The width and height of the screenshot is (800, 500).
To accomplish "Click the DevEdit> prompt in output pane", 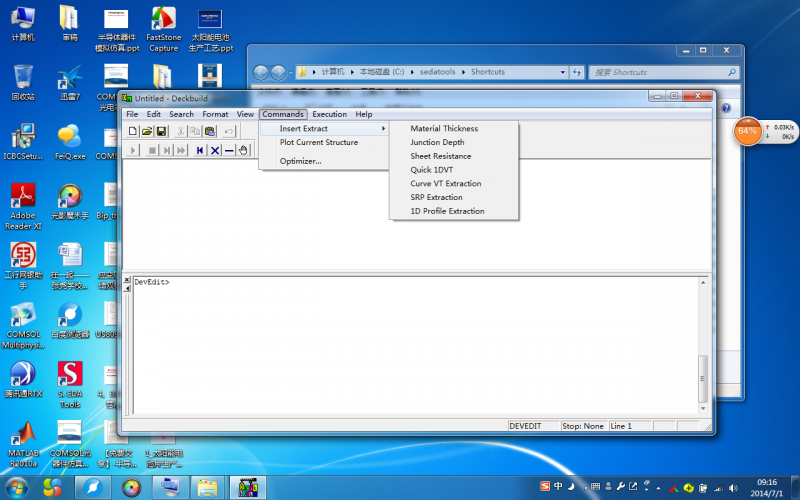I will 152,282.
